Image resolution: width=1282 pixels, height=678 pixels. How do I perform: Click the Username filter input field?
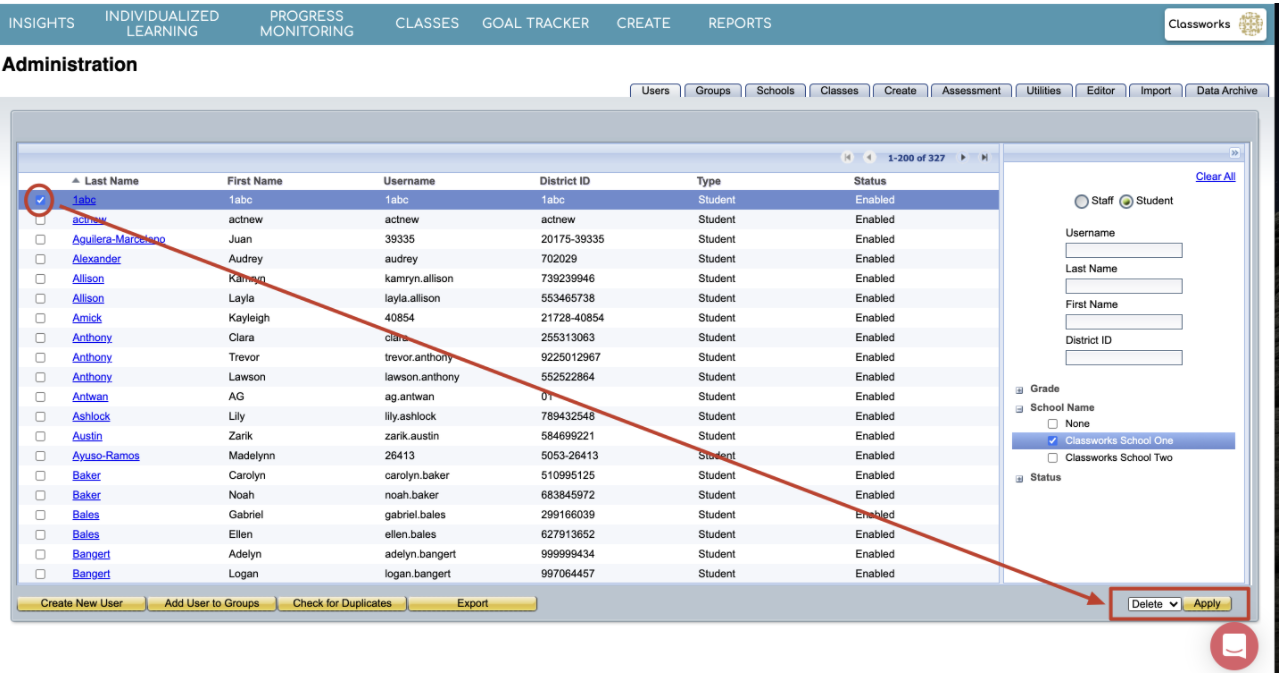pos(1123,251)
